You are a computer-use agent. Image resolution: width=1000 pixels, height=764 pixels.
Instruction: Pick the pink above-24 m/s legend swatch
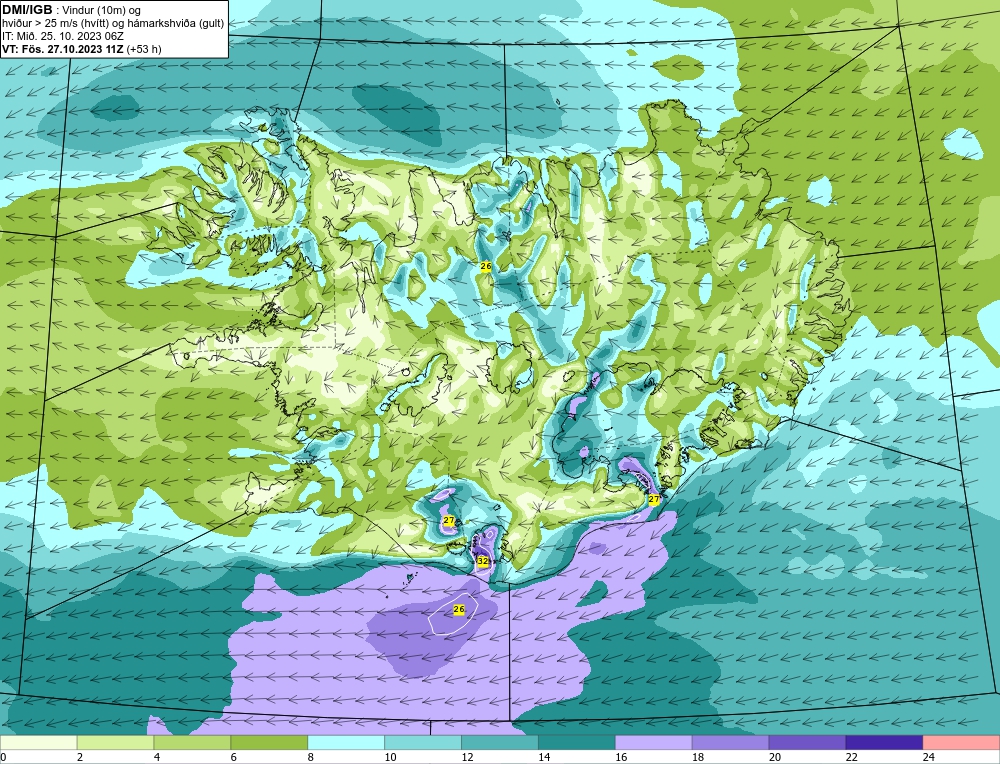click(961, 742)
